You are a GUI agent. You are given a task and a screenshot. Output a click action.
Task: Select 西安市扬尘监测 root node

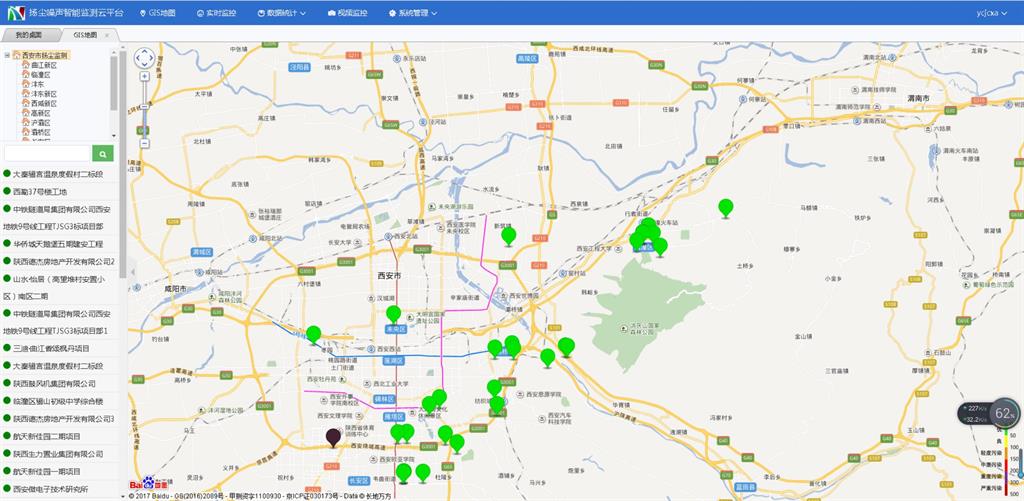46,56
